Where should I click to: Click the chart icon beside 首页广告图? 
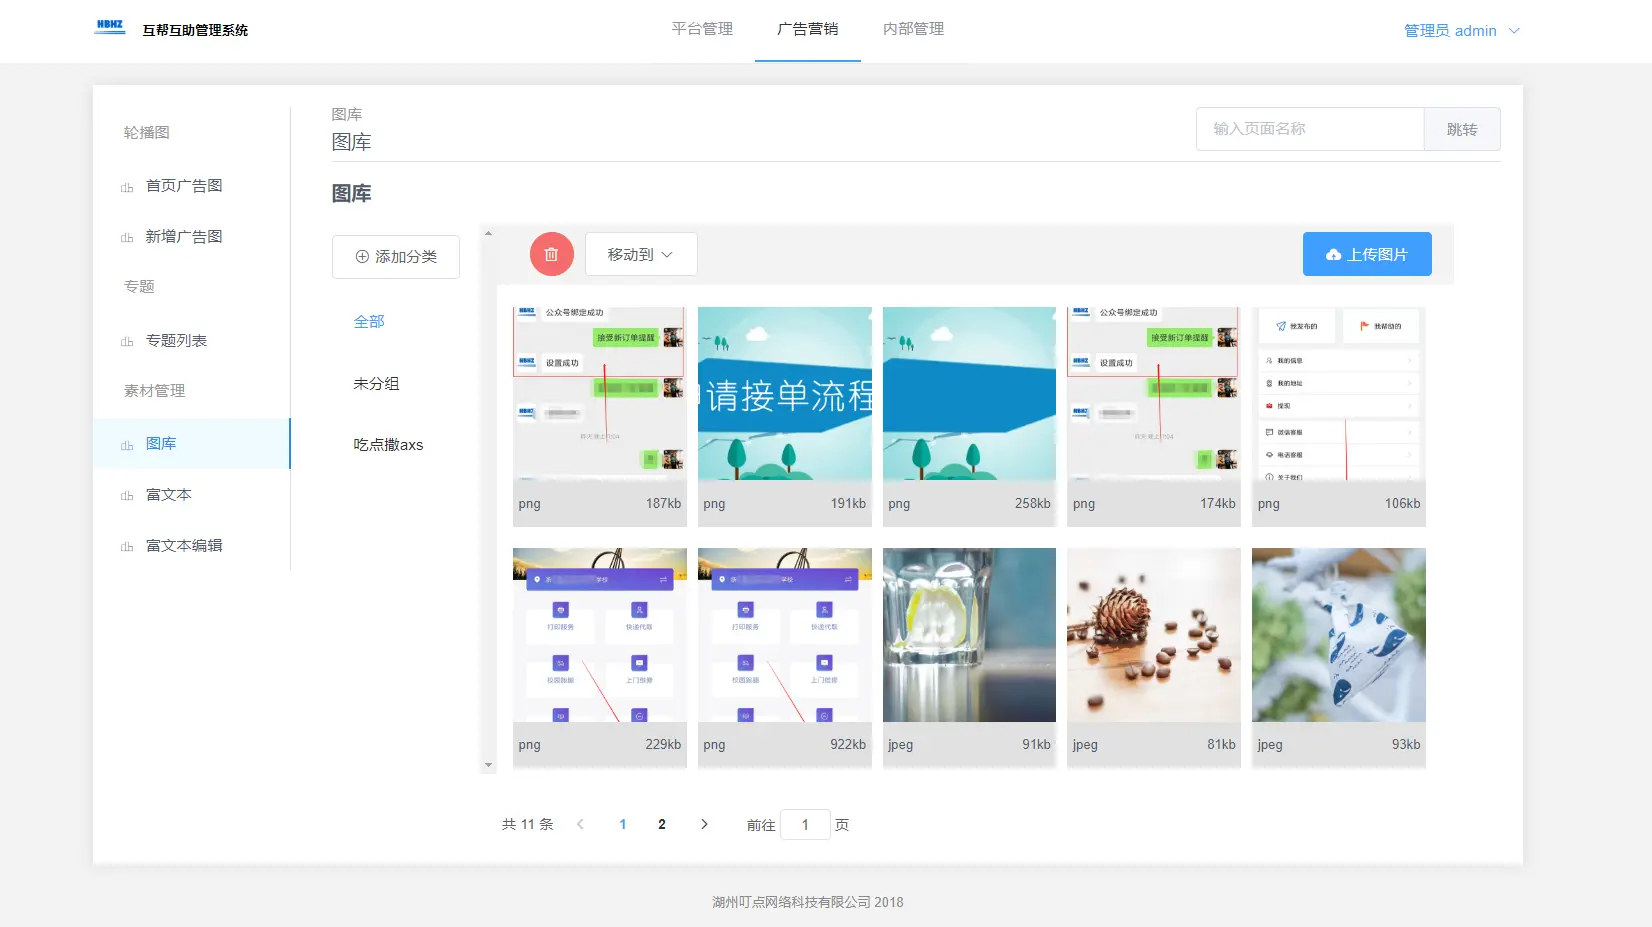pos(127,187)
